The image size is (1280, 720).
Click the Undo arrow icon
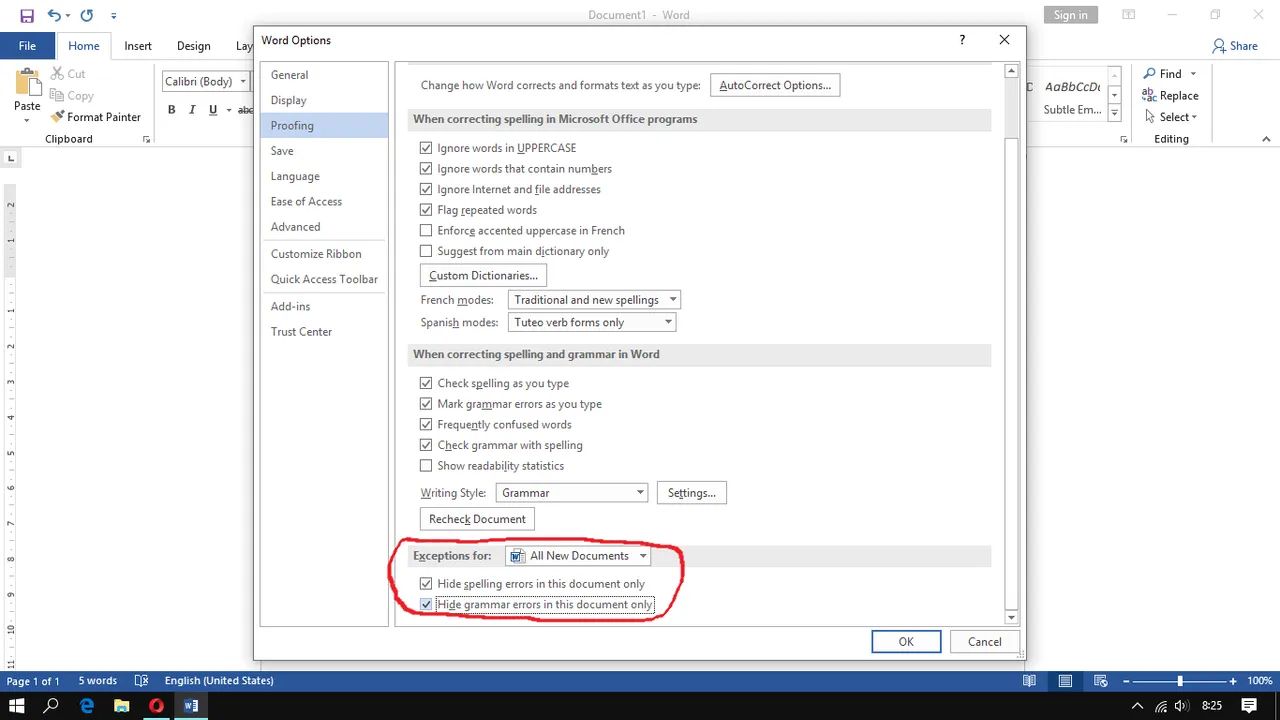[54, 15]
